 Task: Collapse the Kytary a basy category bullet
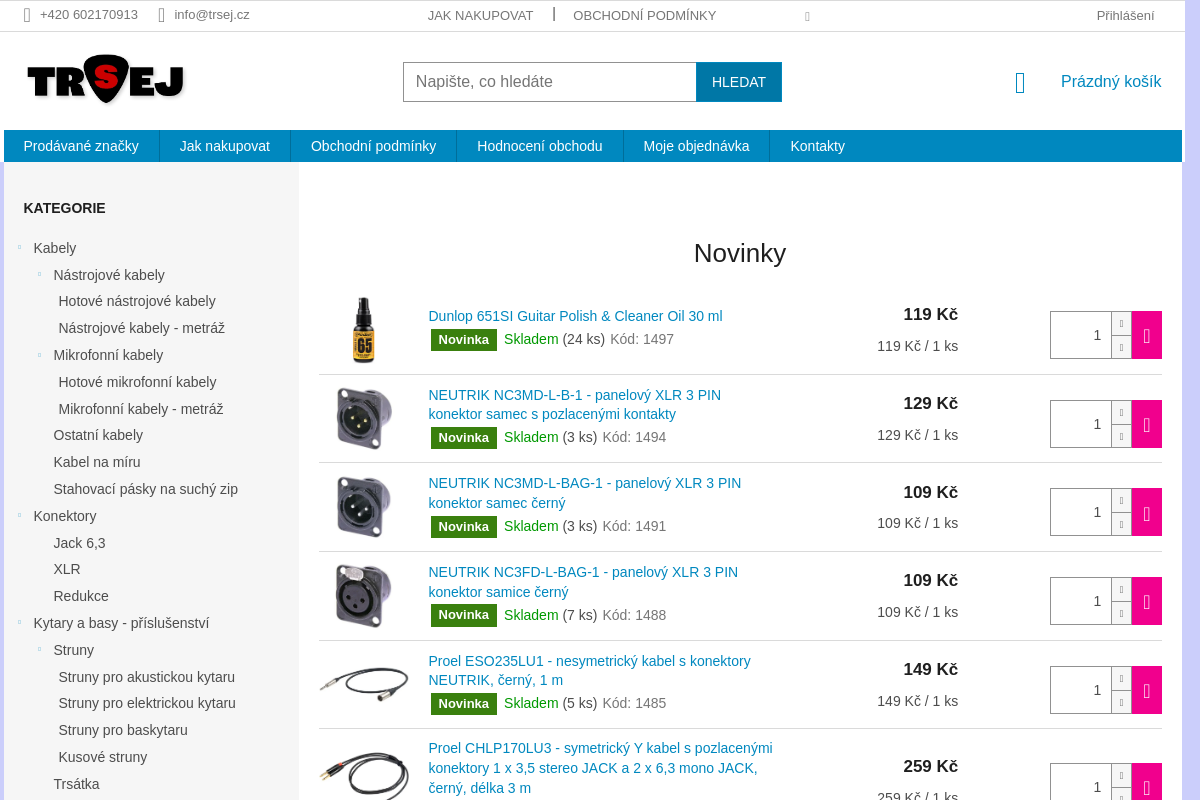[x=19, y=622]
